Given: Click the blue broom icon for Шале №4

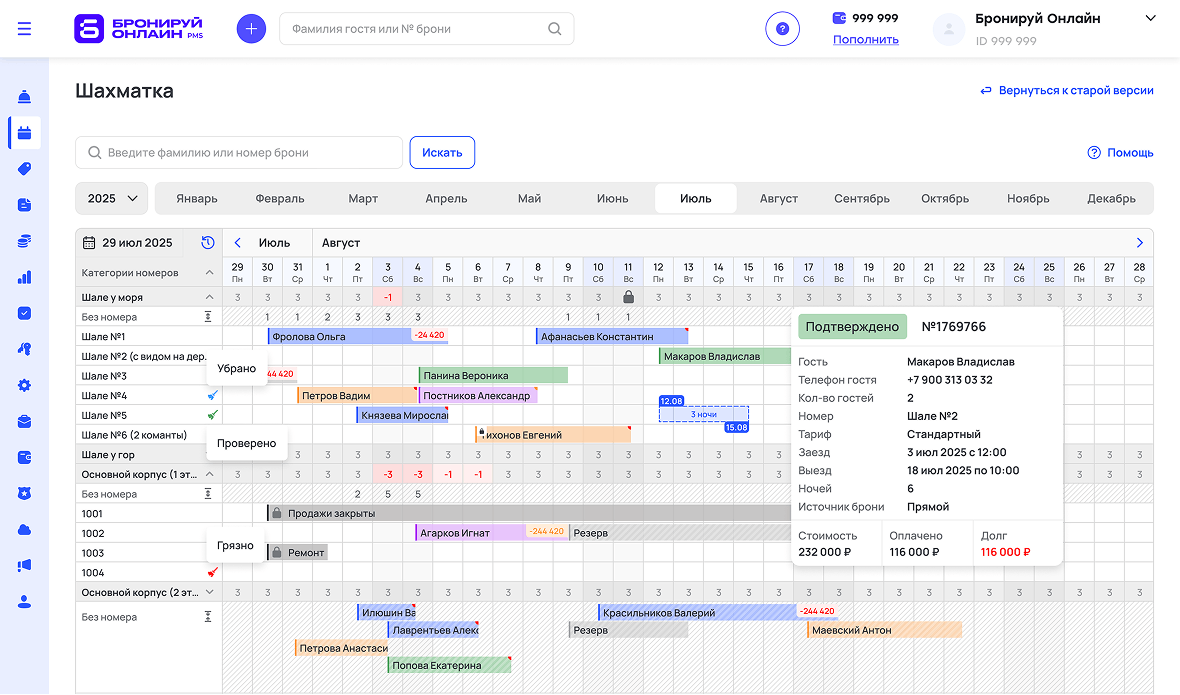Looking at the screenshot, I should [x=211, y=396].
